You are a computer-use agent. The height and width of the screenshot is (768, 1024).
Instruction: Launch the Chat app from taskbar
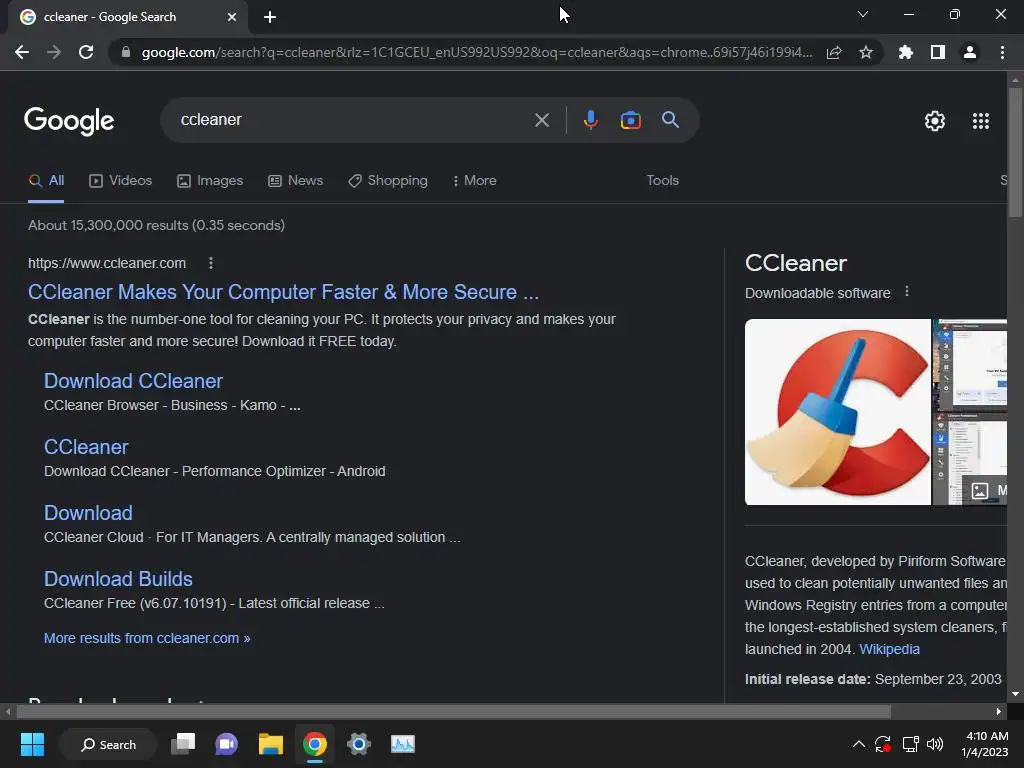[227, 744]
